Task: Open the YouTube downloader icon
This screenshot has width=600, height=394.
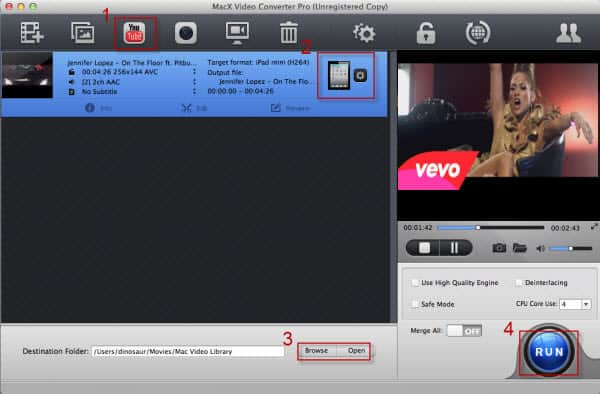Action: click(134, 33)
